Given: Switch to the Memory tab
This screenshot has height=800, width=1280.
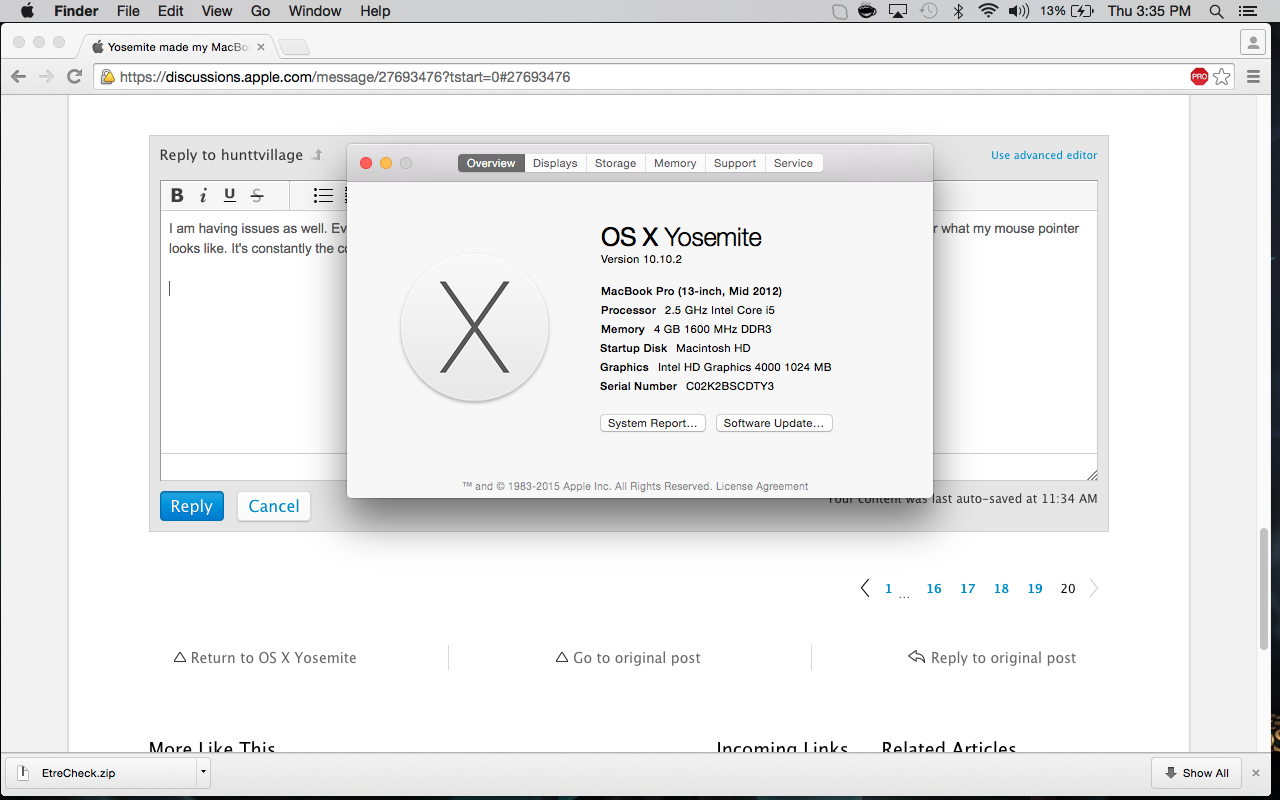Looking at the screenshot, I should coord(675,163).
